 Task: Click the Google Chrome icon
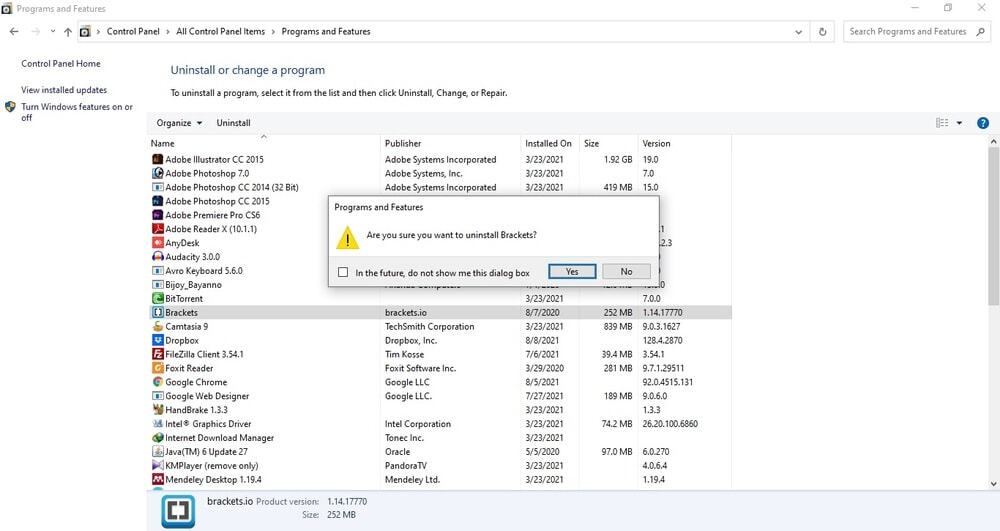158,382
